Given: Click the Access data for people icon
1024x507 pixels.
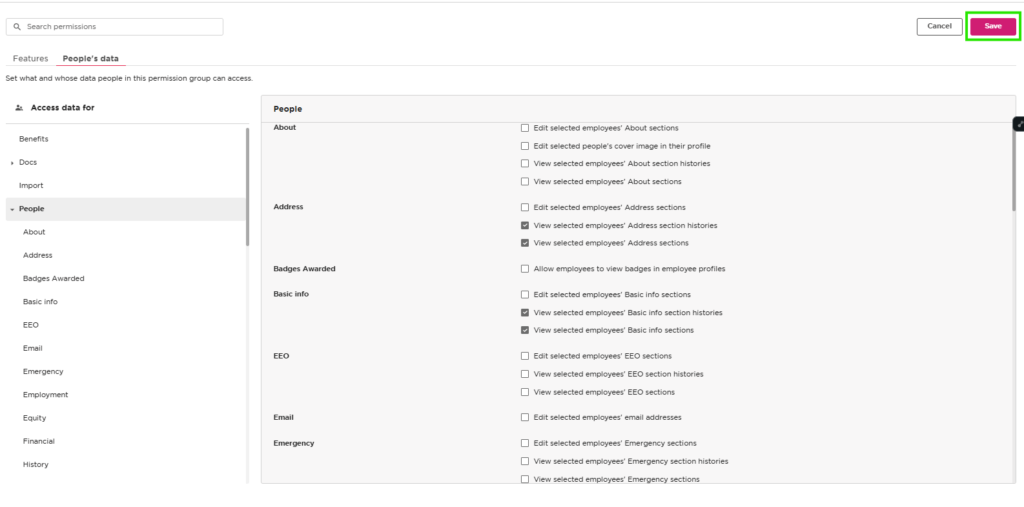Looking at the screenshot, I should [19, 108].
